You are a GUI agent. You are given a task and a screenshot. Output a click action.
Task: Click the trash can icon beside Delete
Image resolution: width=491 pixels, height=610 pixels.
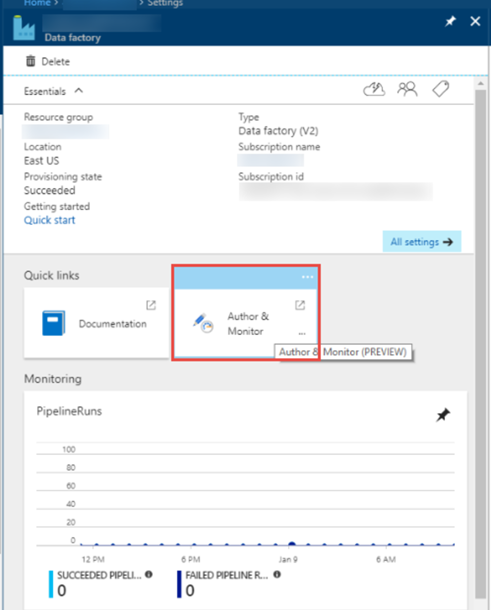tap(30, 61)
